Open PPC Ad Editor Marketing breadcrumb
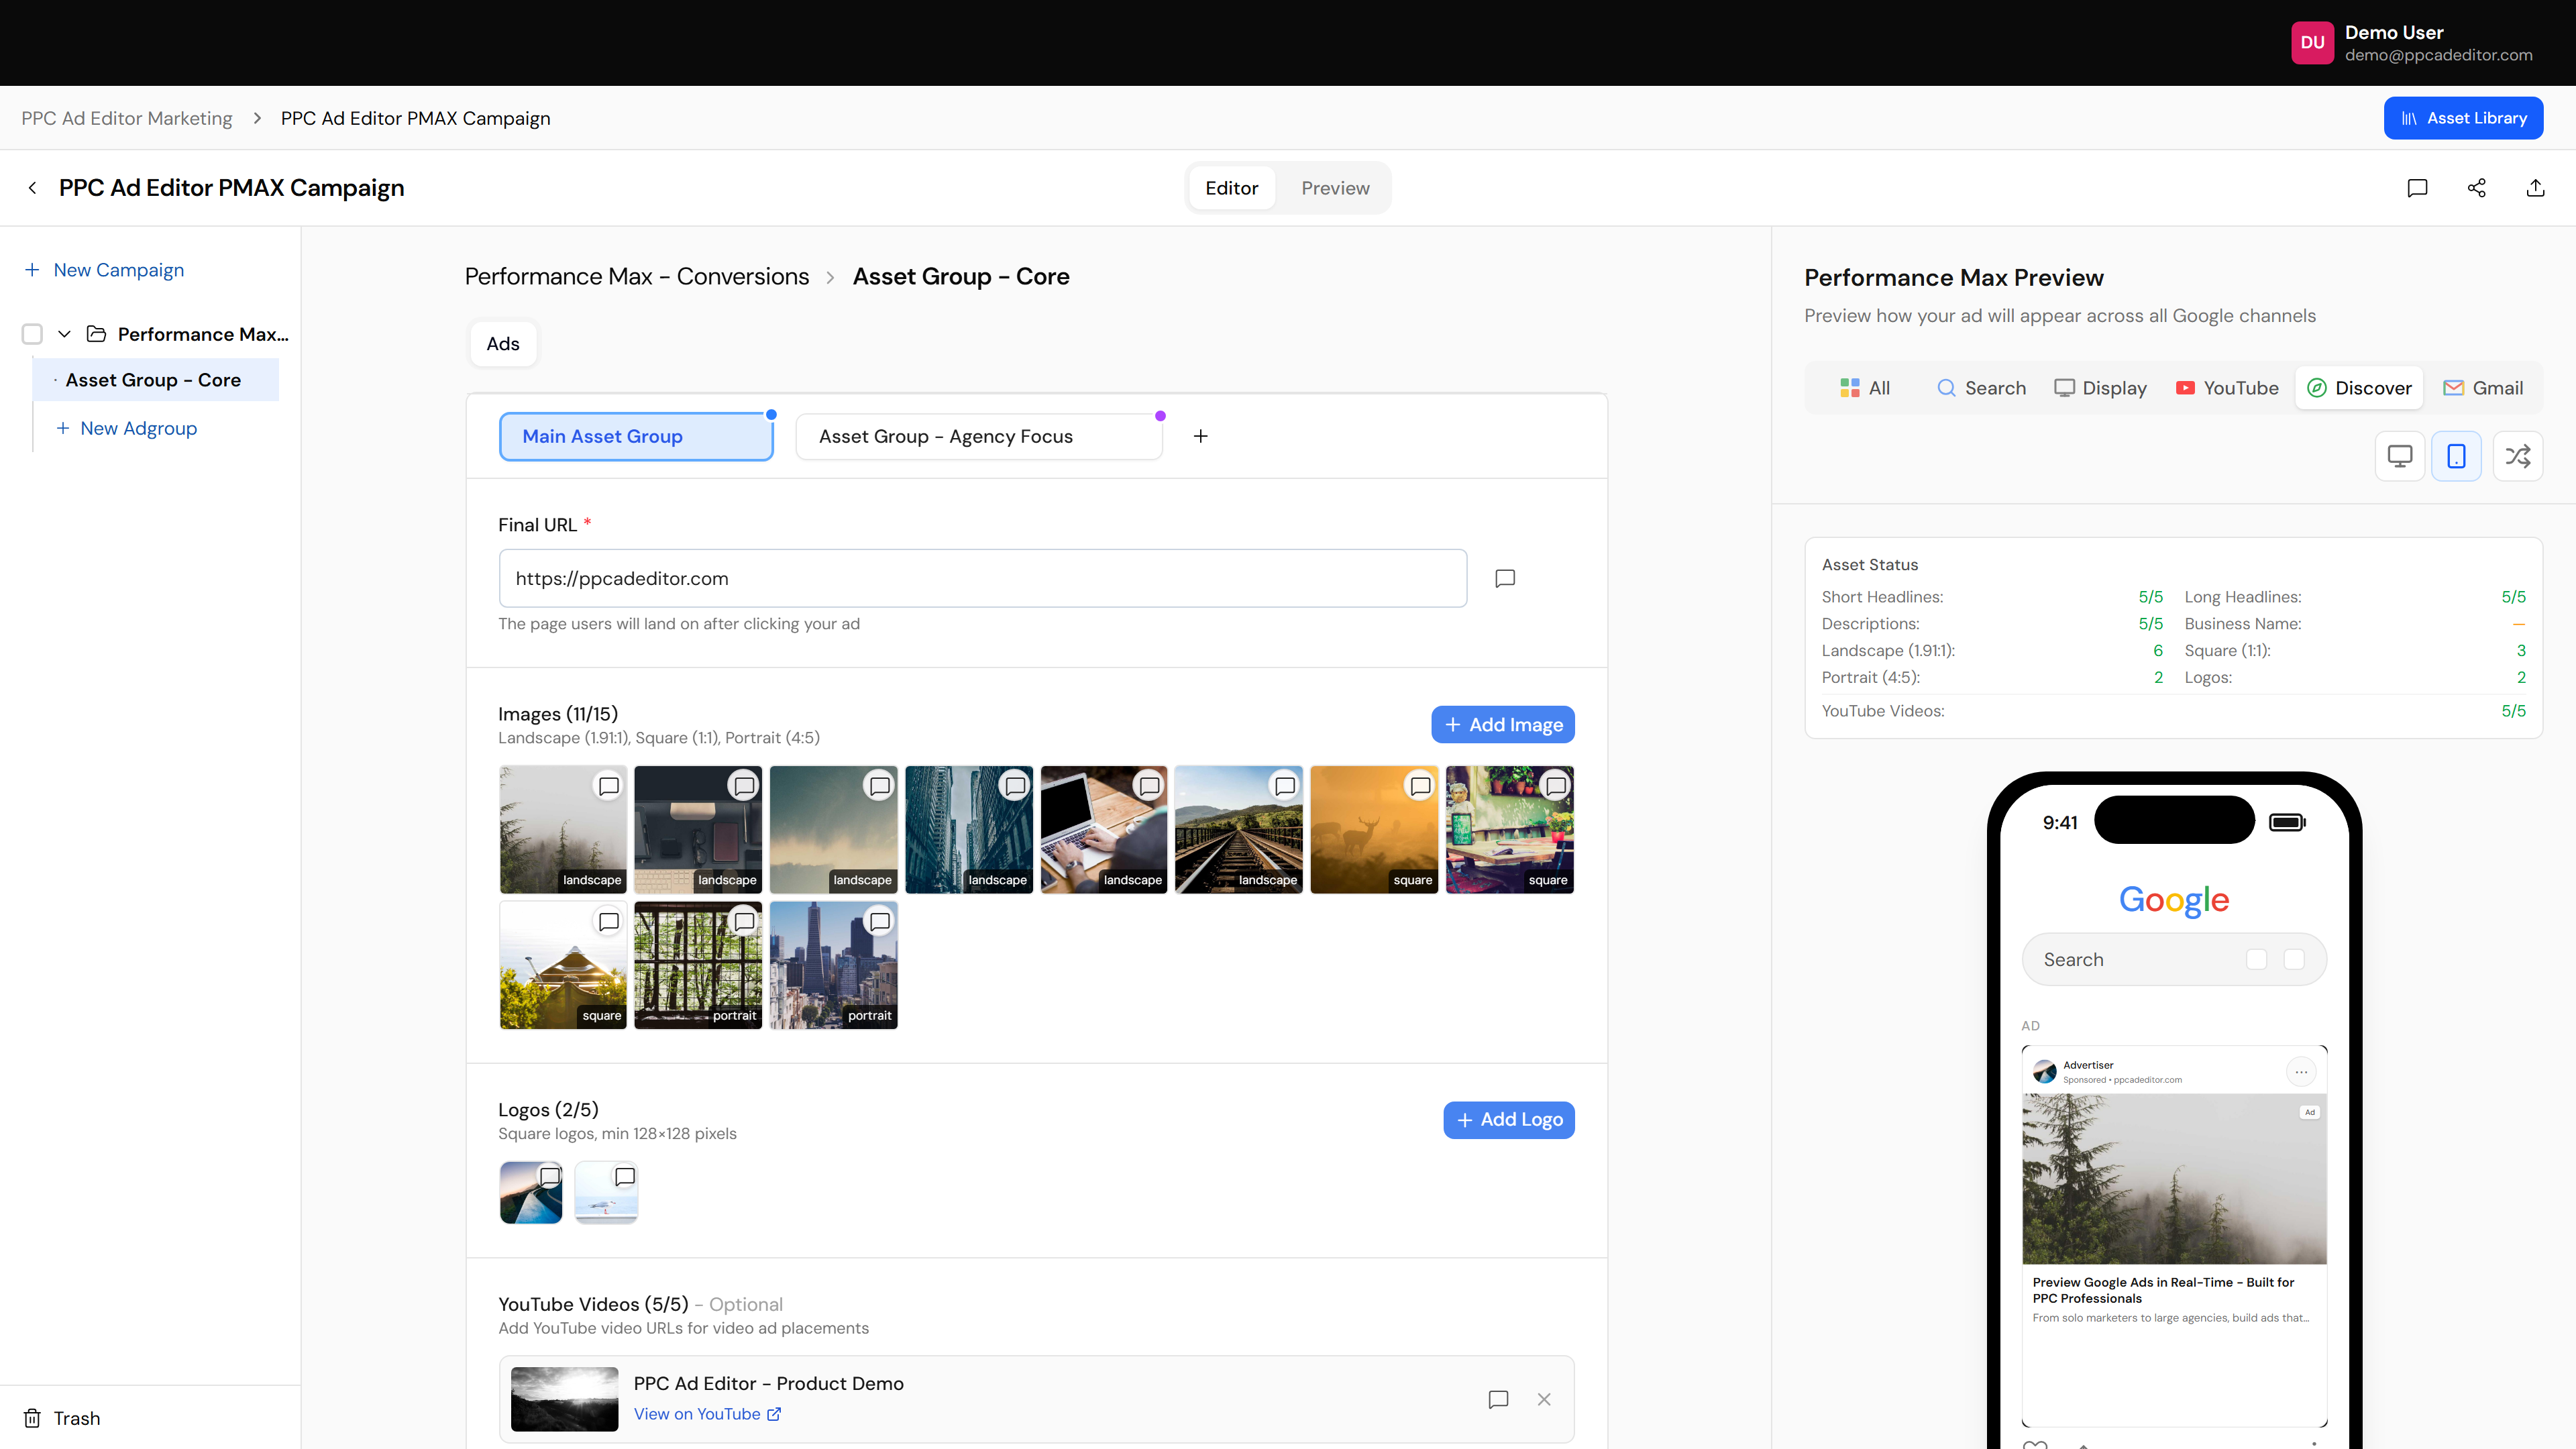The height and width of the screenshot is (1449, 2576). (x=127, y=118)
